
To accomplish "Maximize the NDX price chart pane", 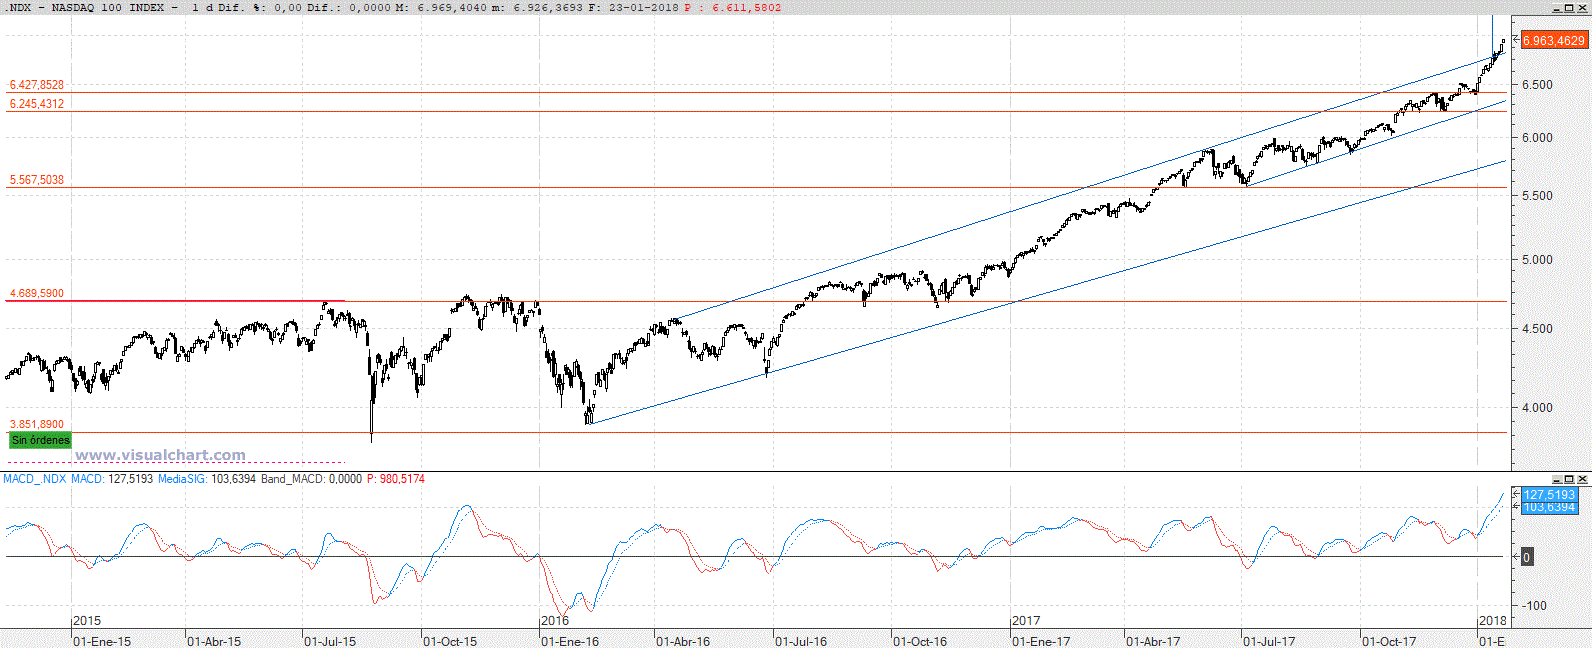I will [1569, 8].
